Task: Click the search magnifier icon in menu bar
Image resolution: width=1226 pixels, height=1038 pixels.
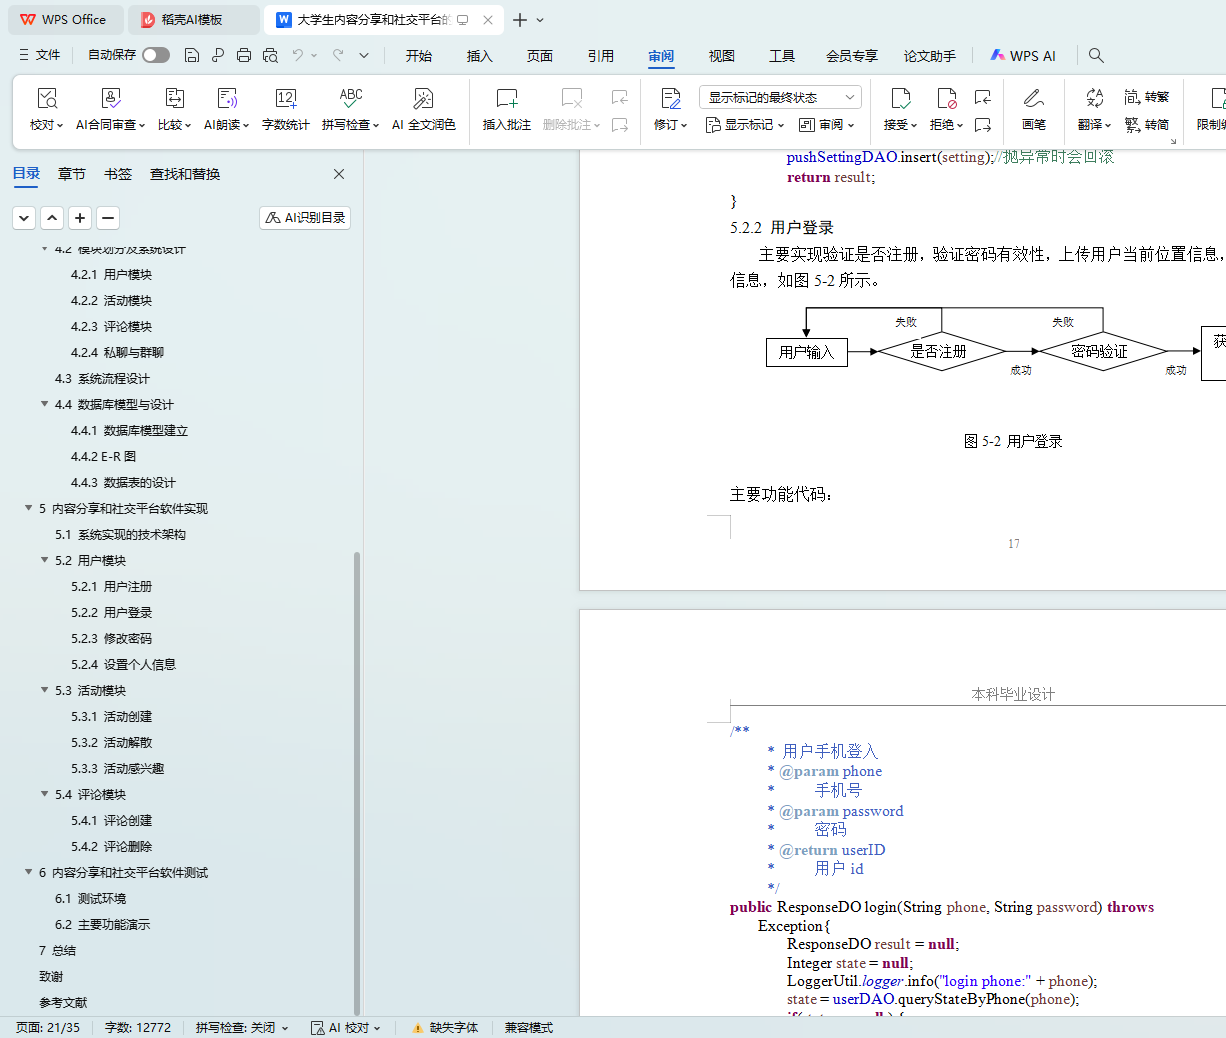Action: pos(1096,56)
